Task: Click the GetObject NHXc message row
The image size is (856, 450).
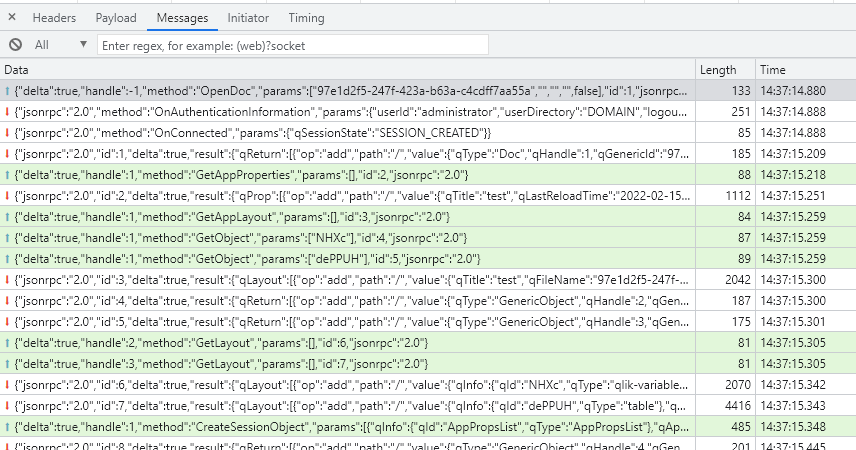Action: [350, 237]
